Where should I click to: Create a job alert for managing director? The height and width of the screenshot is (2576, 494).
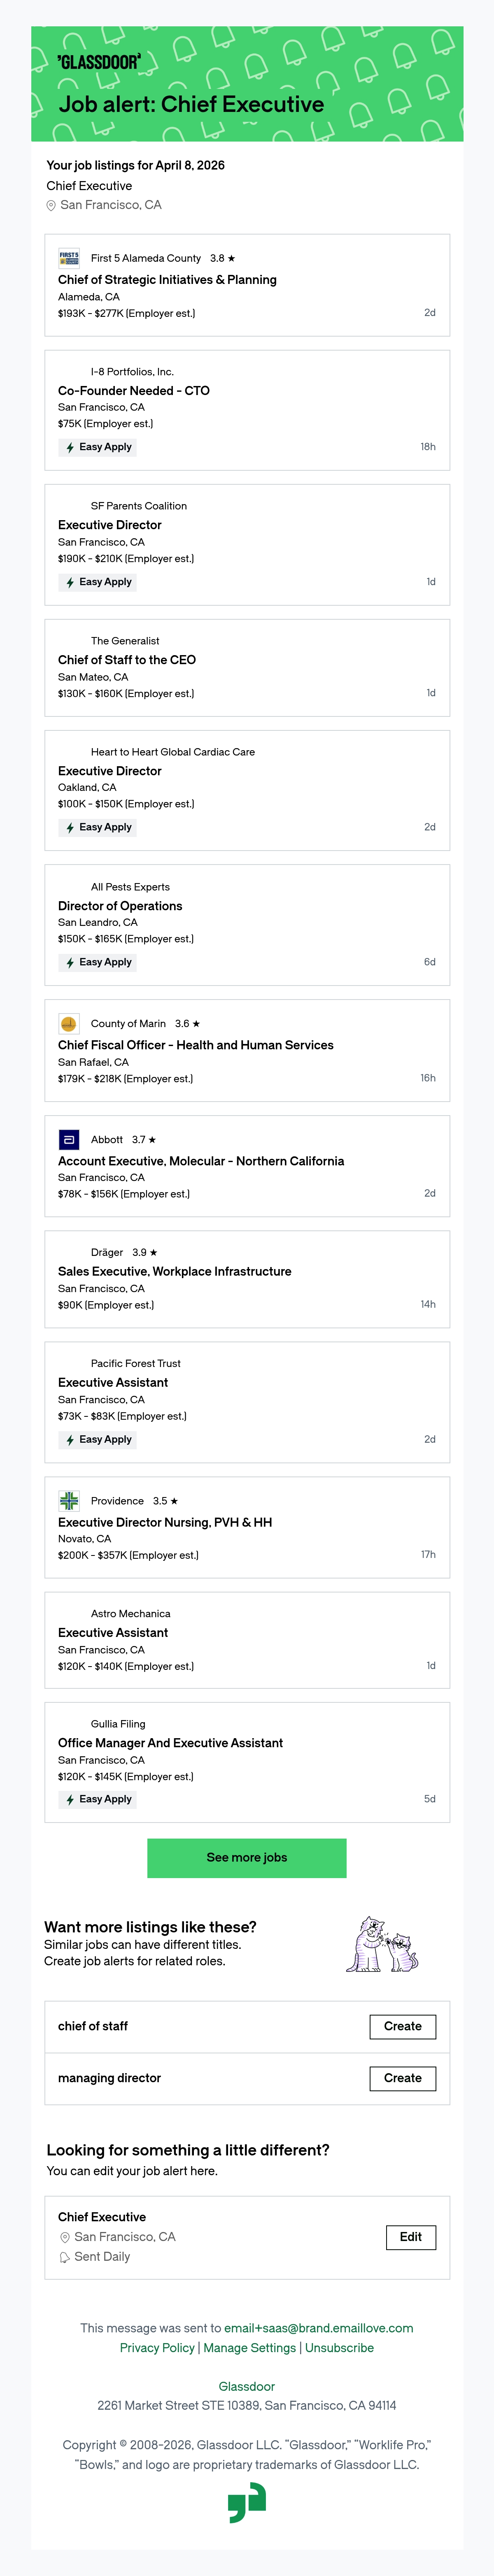point(403,2078)
